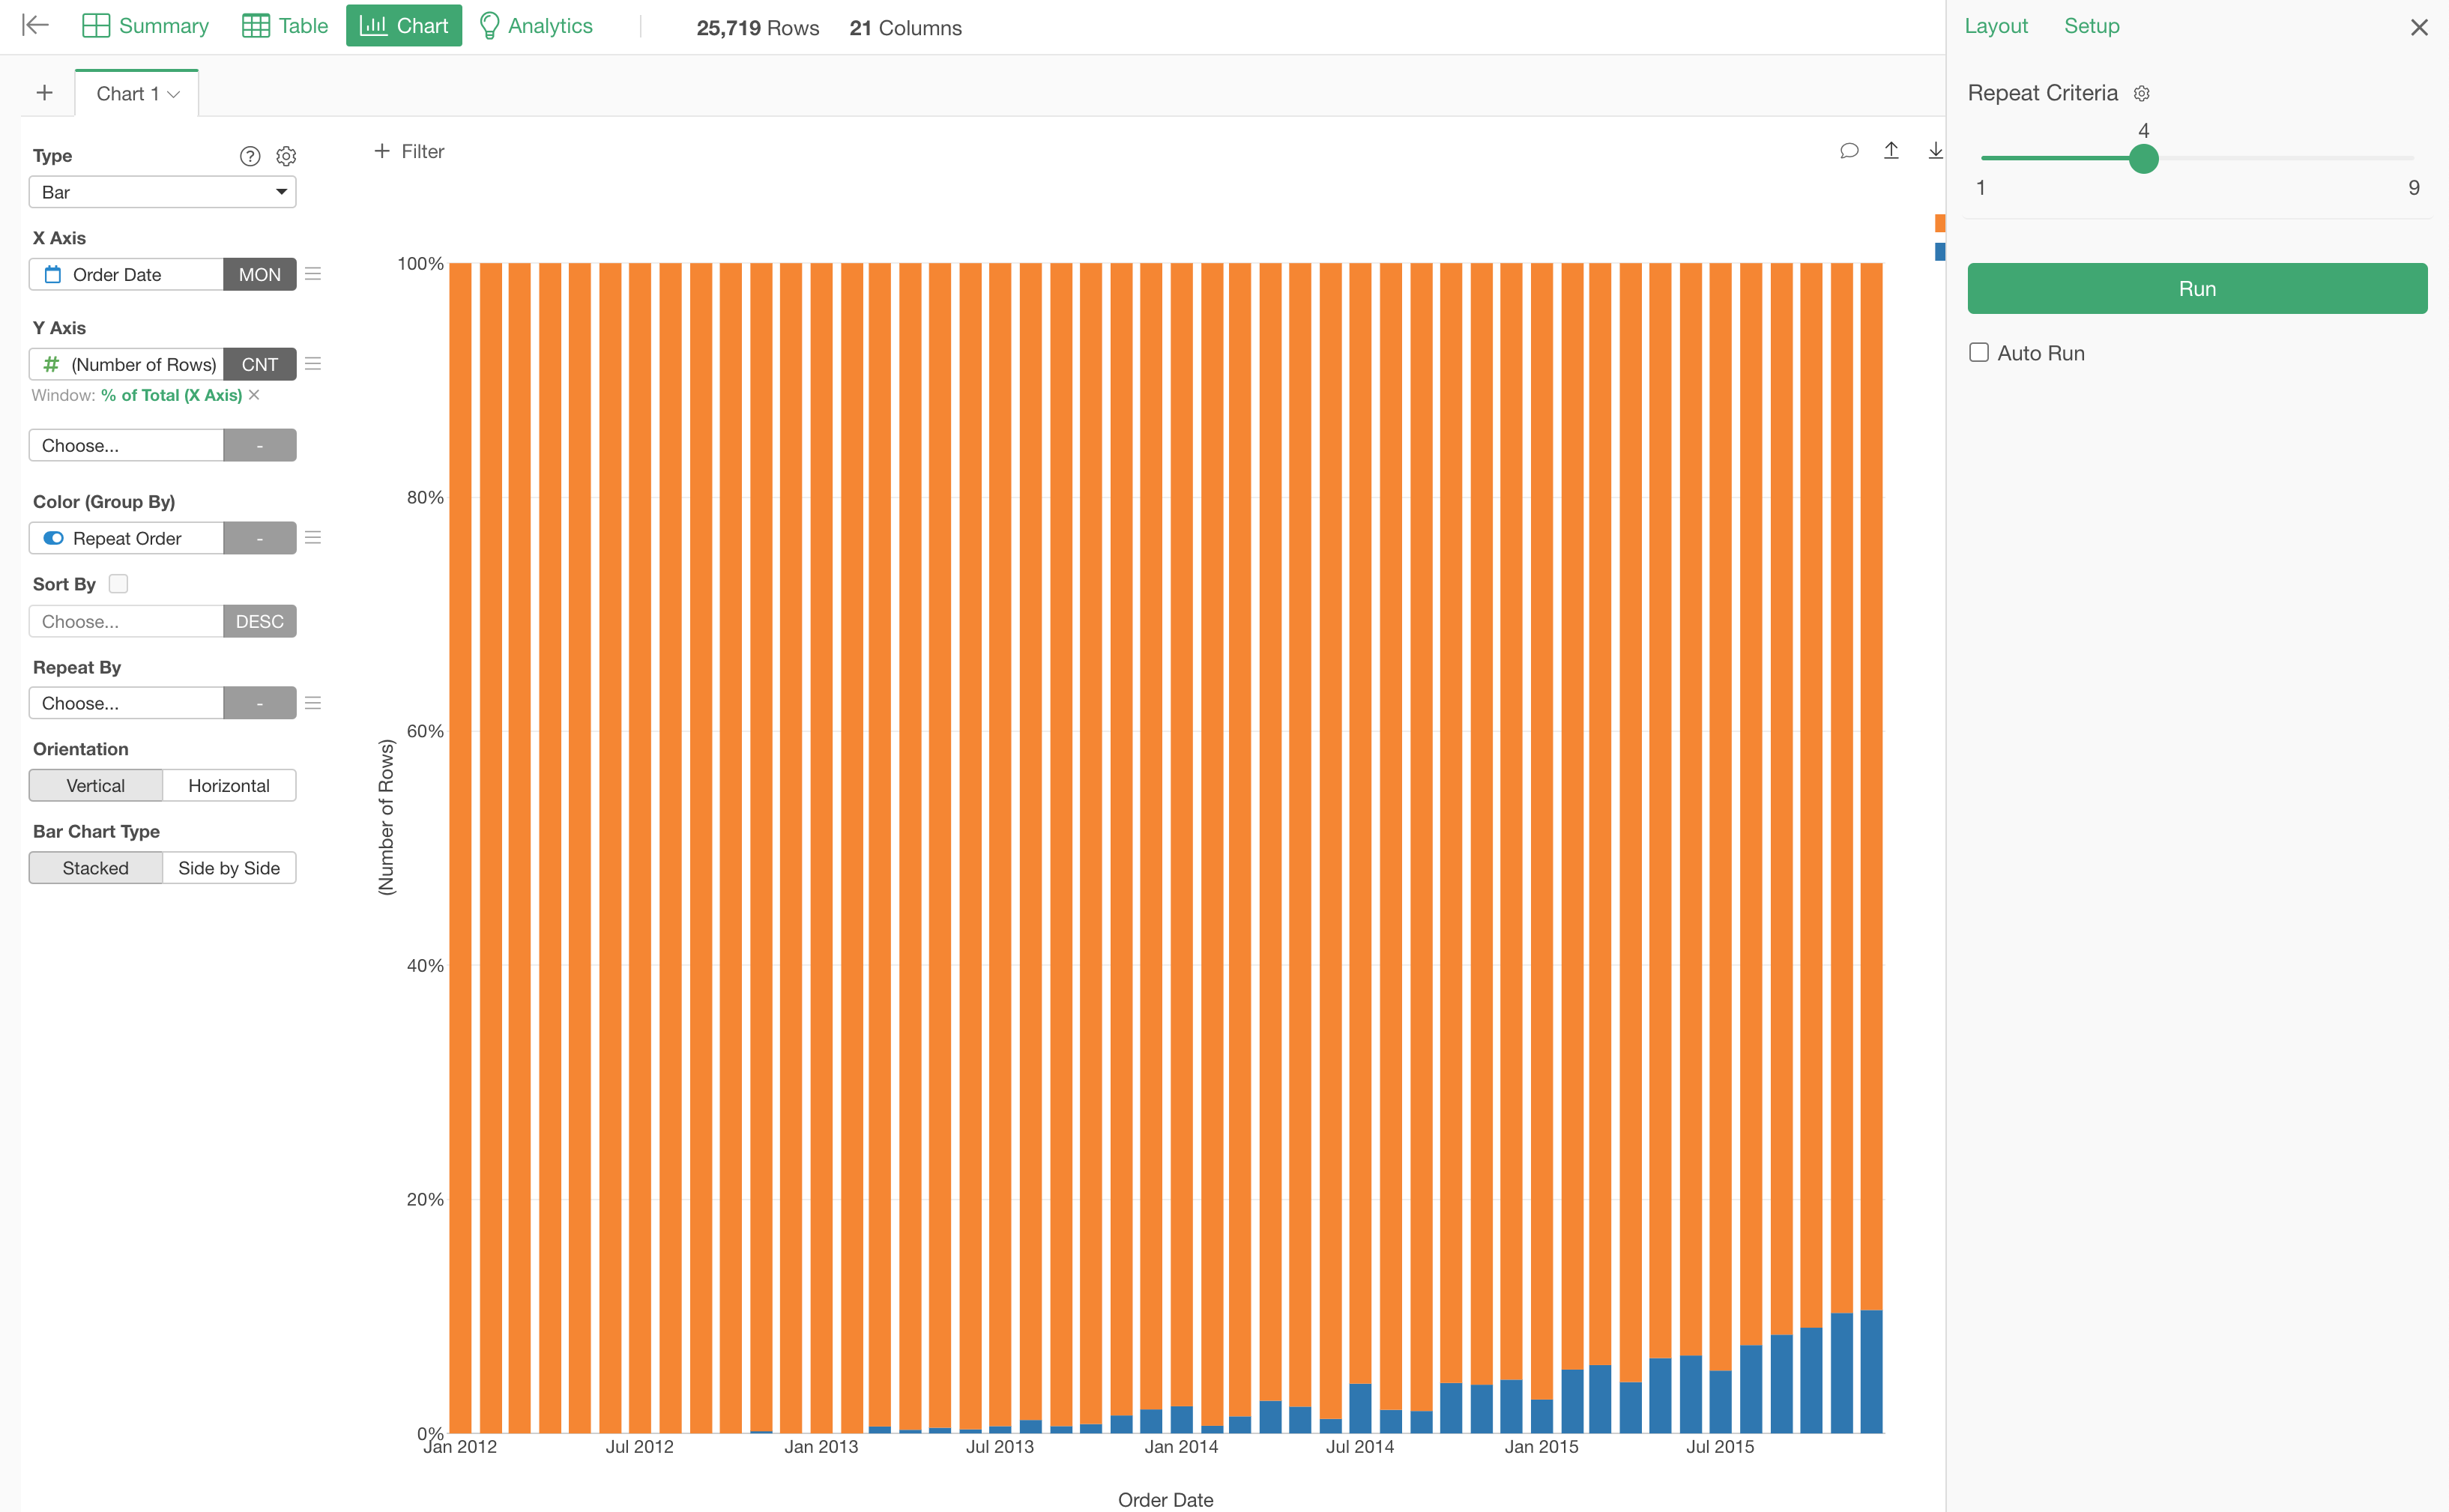
Task: Open the chart comment icon
Action: pyautogui.click(x=1848, y=151)
